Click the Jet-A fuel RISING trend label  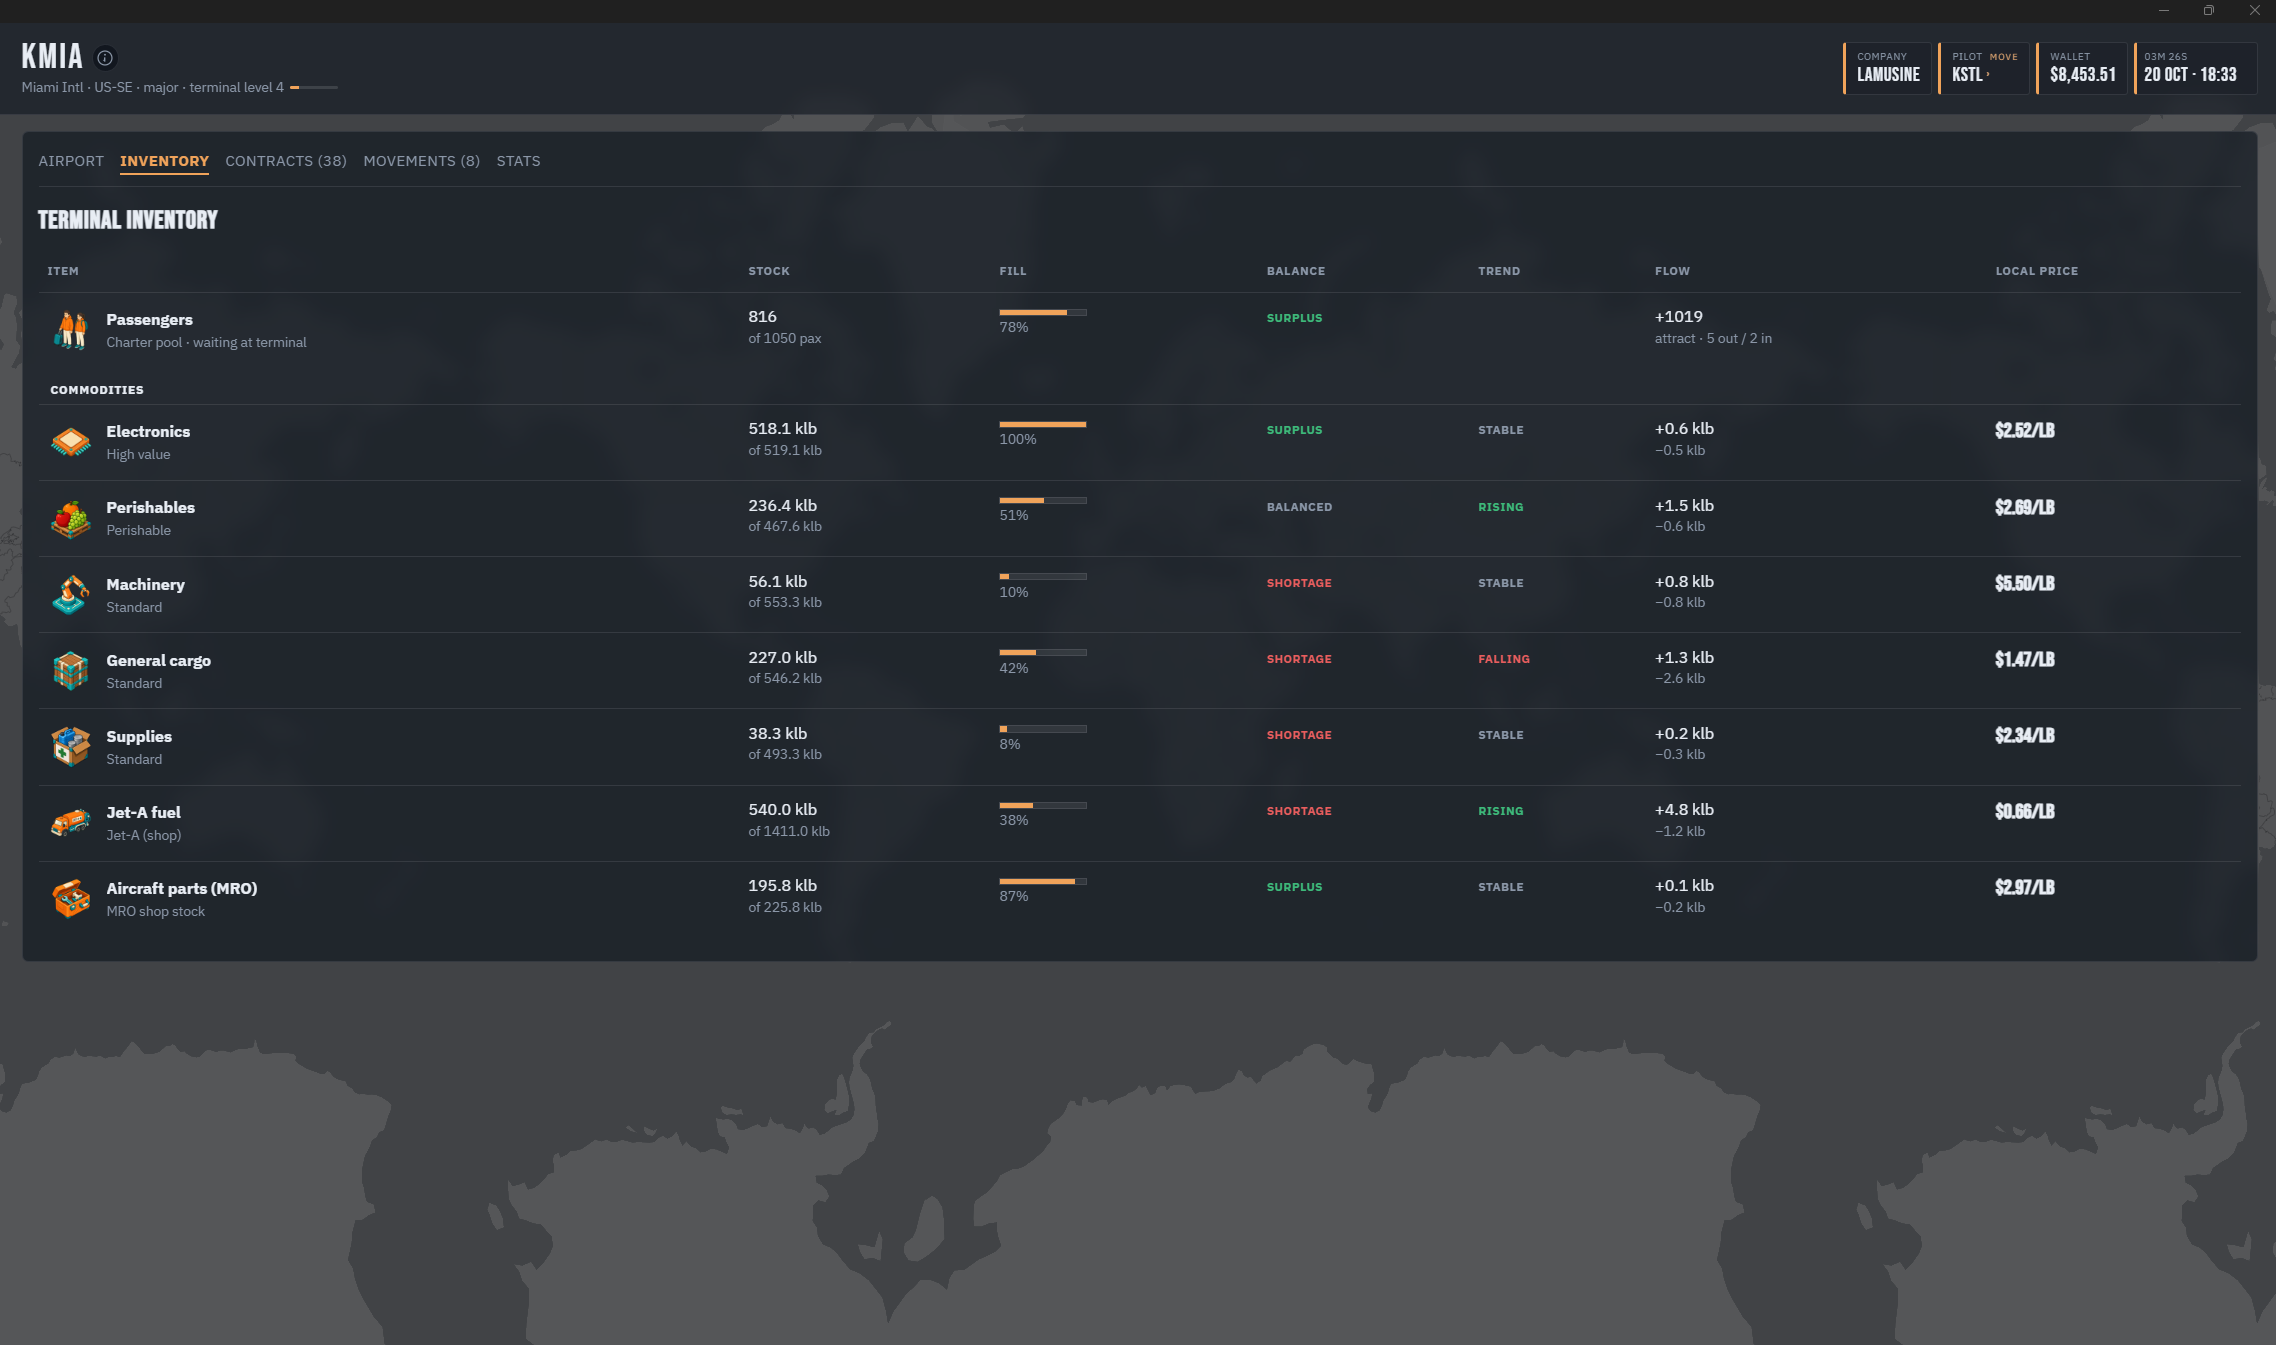coord(1500,811)
